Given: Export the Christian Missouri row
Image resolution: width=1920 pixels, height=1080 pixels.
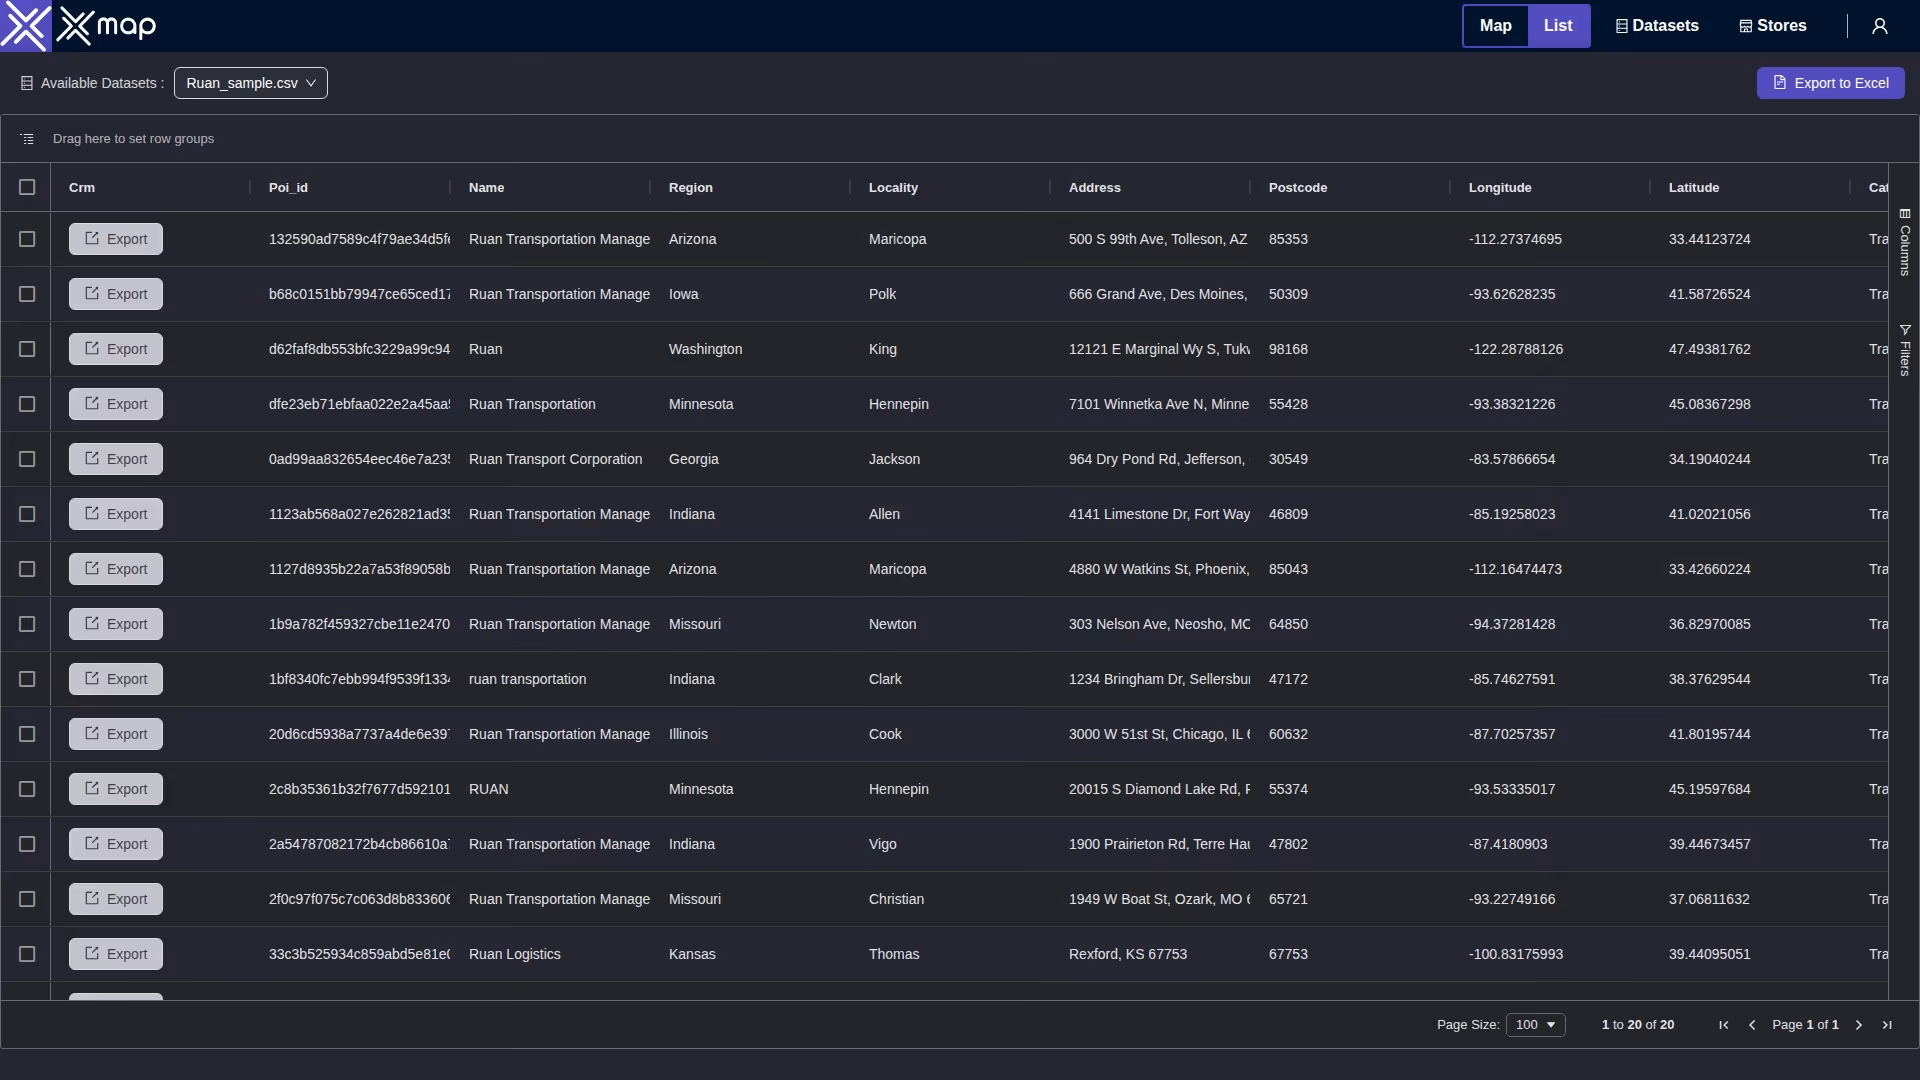Looking at the screenshot, I should coord(116,899).
